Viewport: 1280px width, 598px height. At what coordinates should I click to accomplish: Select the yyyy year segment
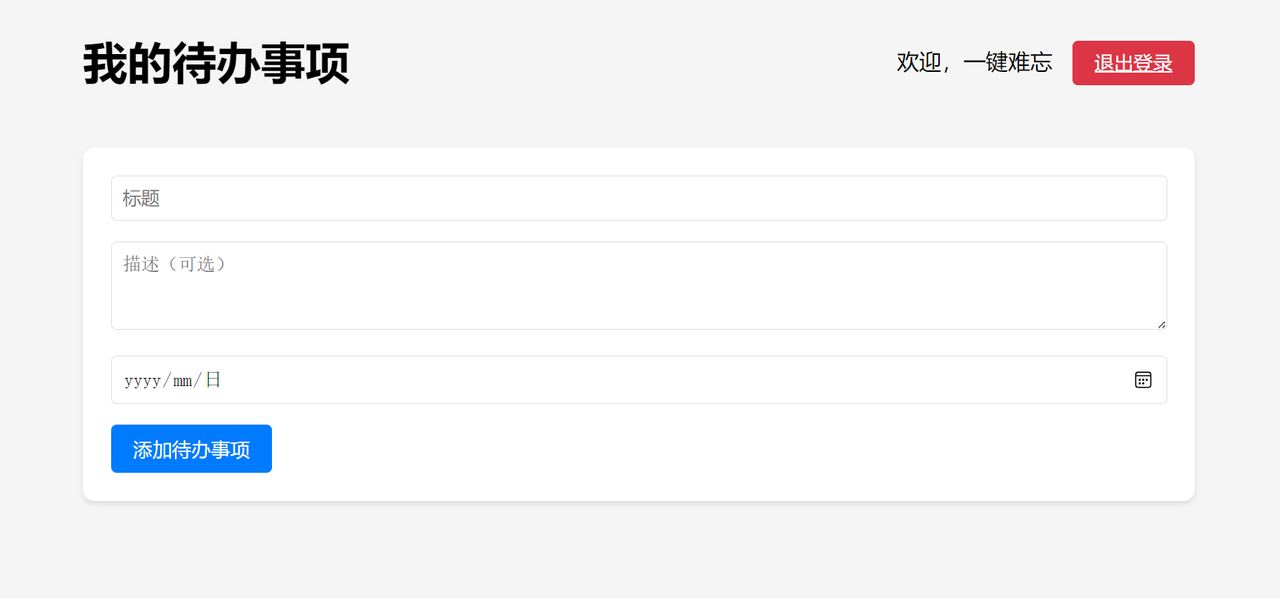tap(142, 381)
